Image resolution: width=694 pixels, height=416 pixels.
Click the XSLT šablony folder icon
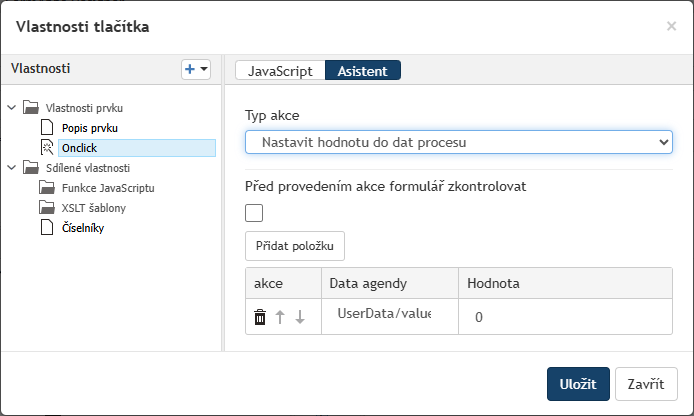point(47,208)
